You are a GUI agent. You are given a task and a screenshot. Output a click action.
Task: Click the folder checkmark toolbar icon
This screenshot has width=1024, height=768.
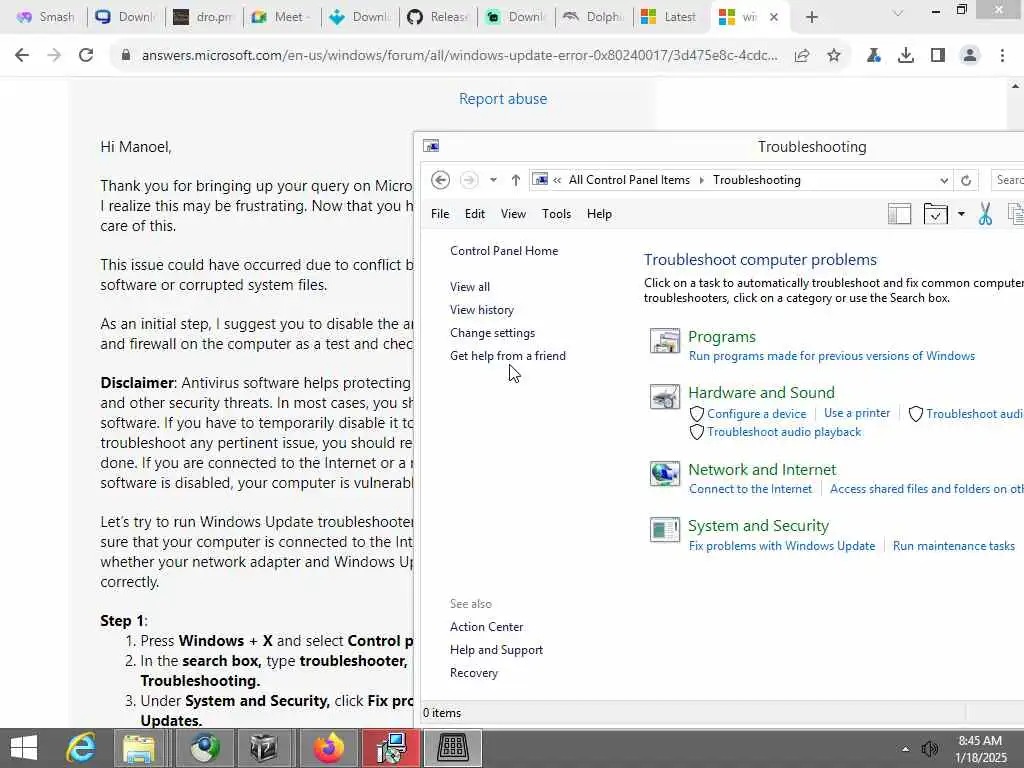[935, 214]
